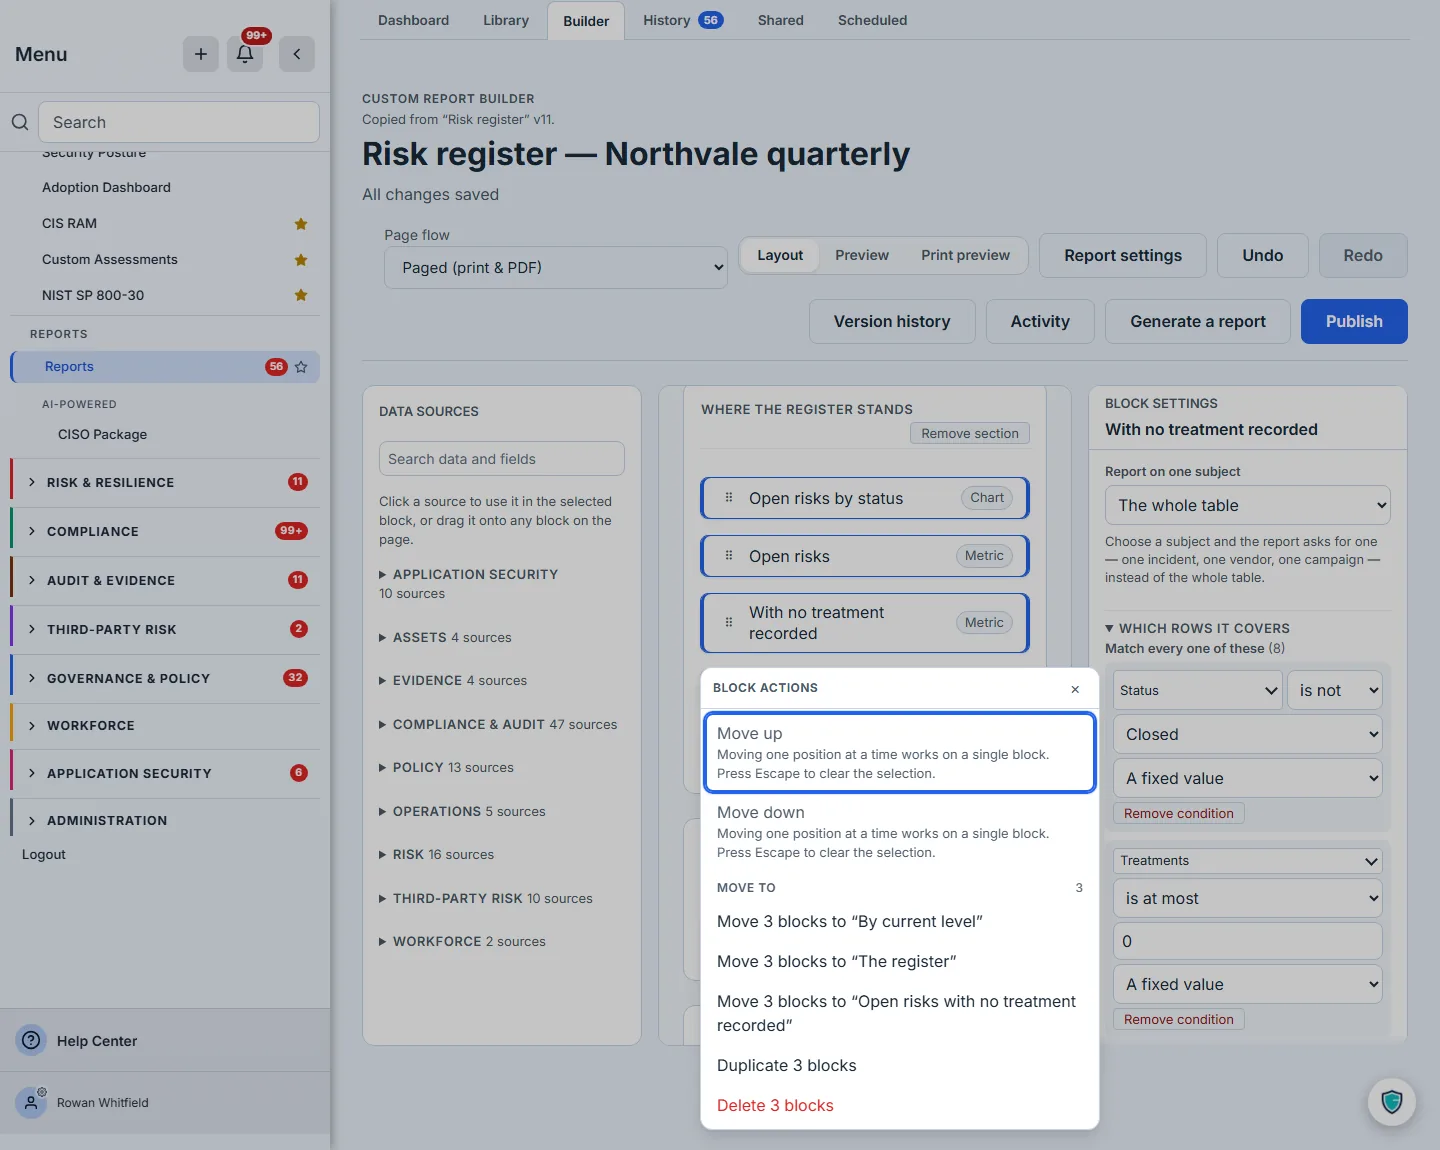The width and height of the screenshot is (1440, 1150).
Task: Click the Rowan Whitfield user avatar icon
Action: pos(31,1102)
